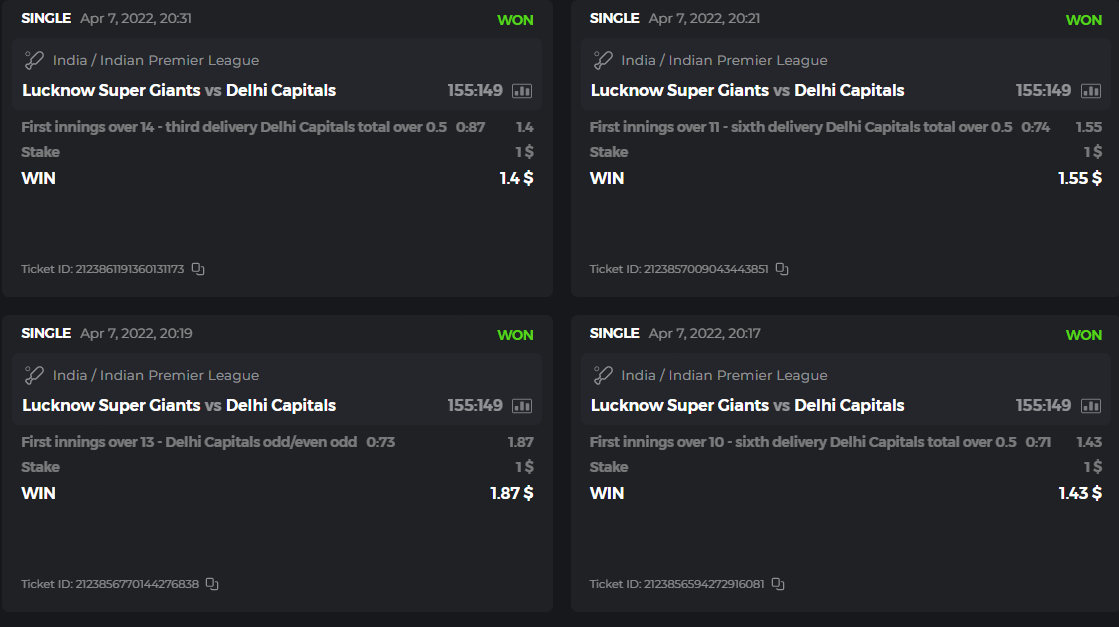This screenshot has width=1119, height=627.
Task: Show match stats icon on the 20:19 bet
Action: click(522, 406)
